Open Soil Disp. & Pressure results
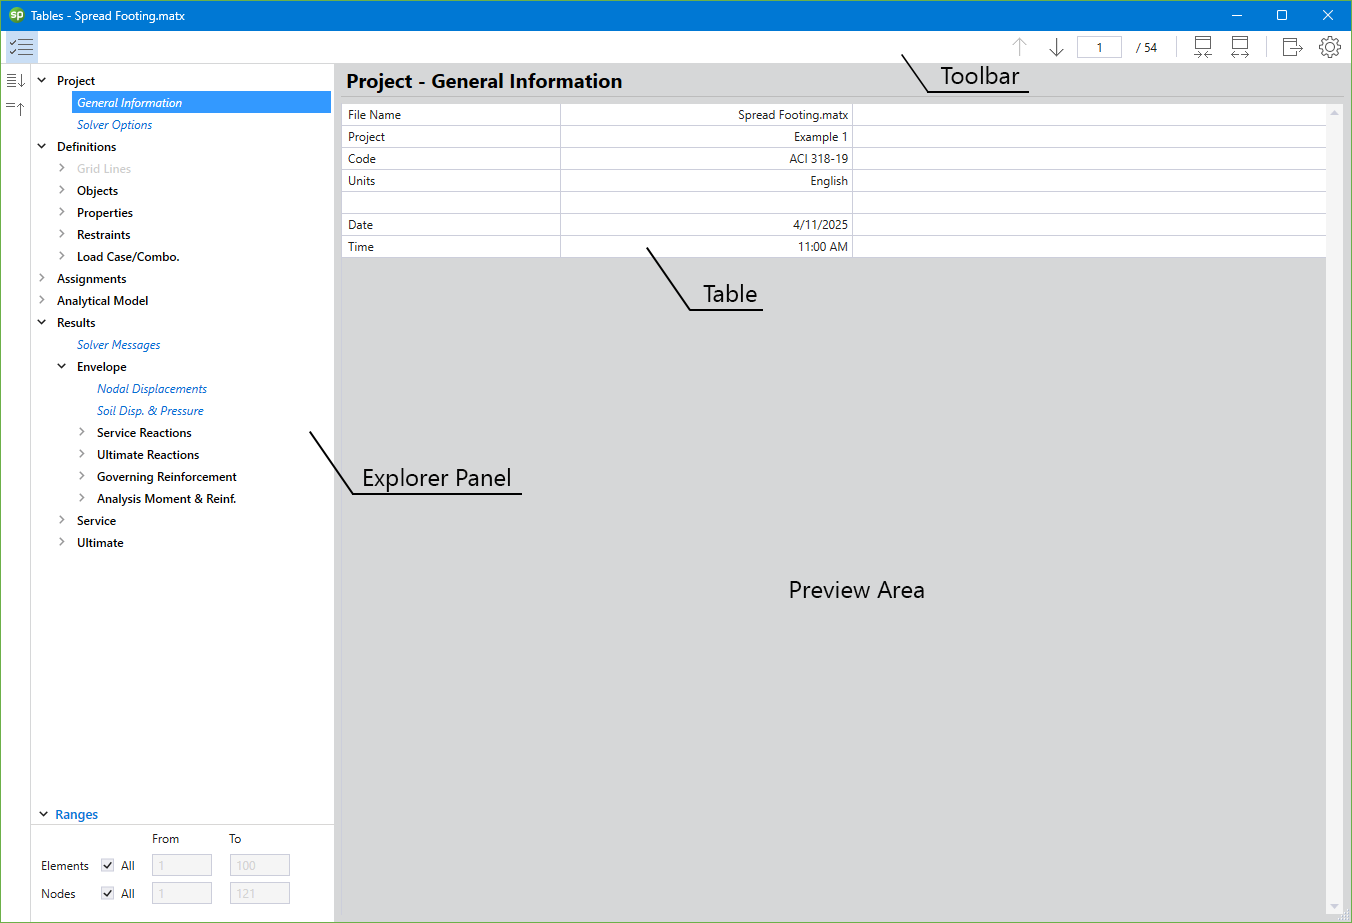This screenshot has height=923, width=1352. click(x=150, y=410)
